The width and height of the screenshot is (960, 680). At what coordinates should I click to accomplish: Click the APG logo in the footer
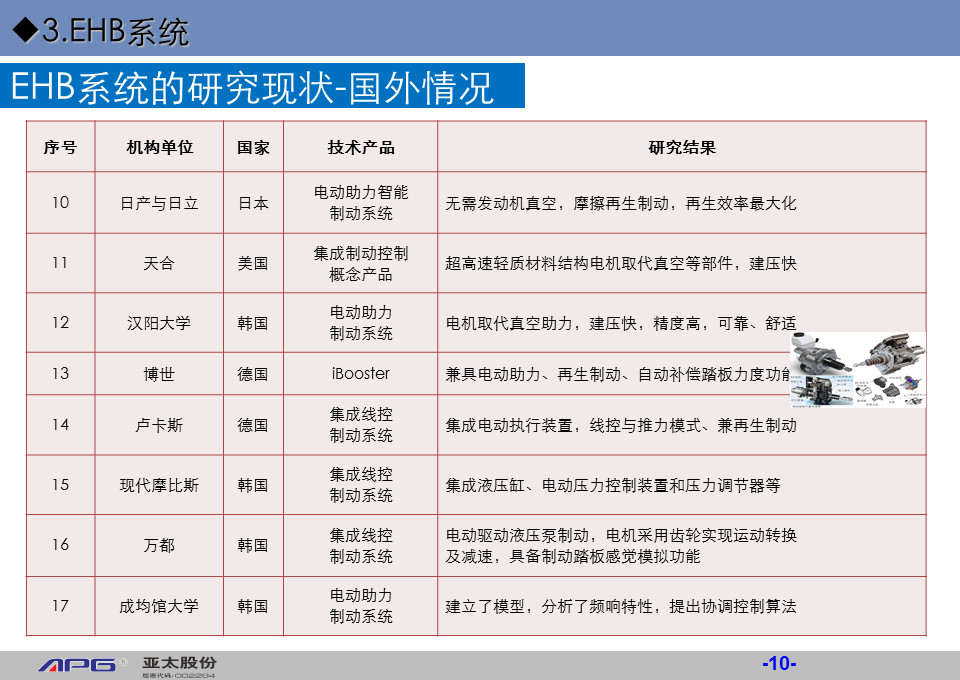pyautogui.click(x=81, y=665)
